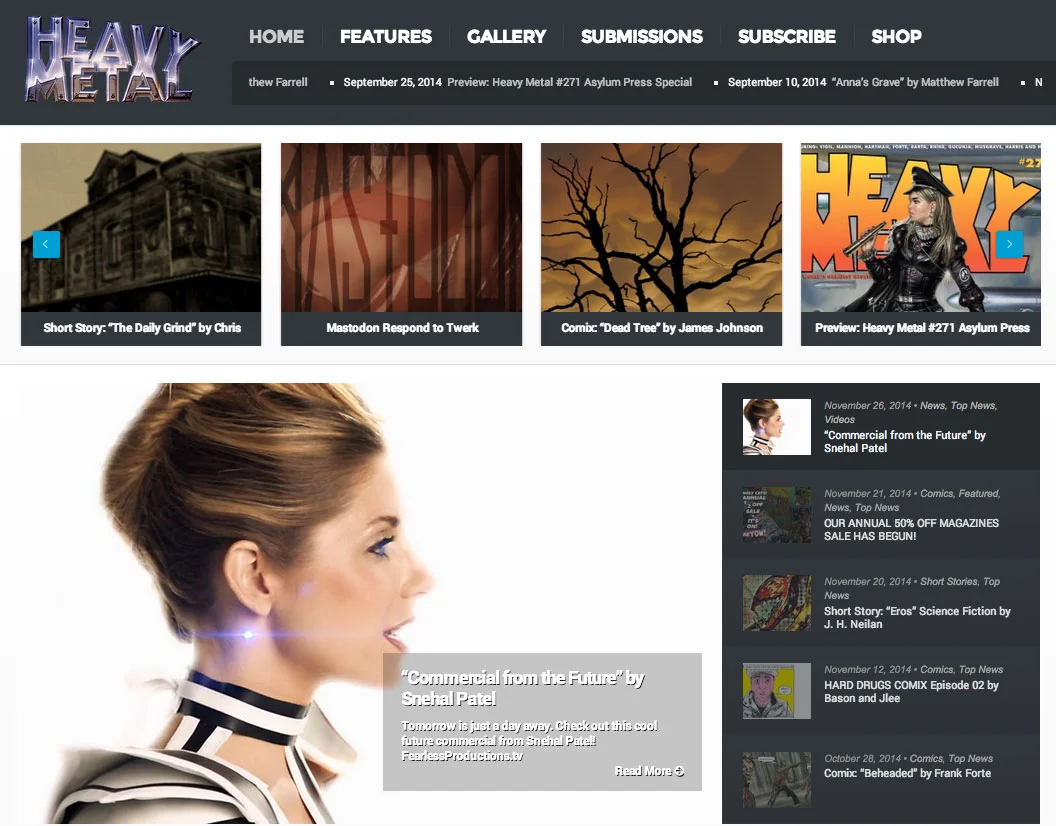Image resolution: width=1056 pixels, height=826 pixels.
Task: Open the HOME menu item
Action: coord(276,36)
